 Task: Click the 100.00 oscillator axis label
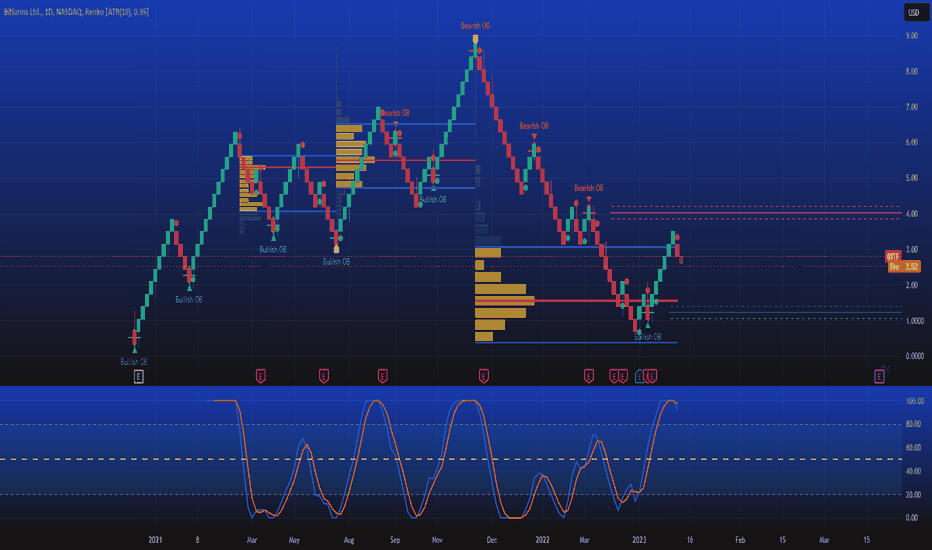coord(914,401)
